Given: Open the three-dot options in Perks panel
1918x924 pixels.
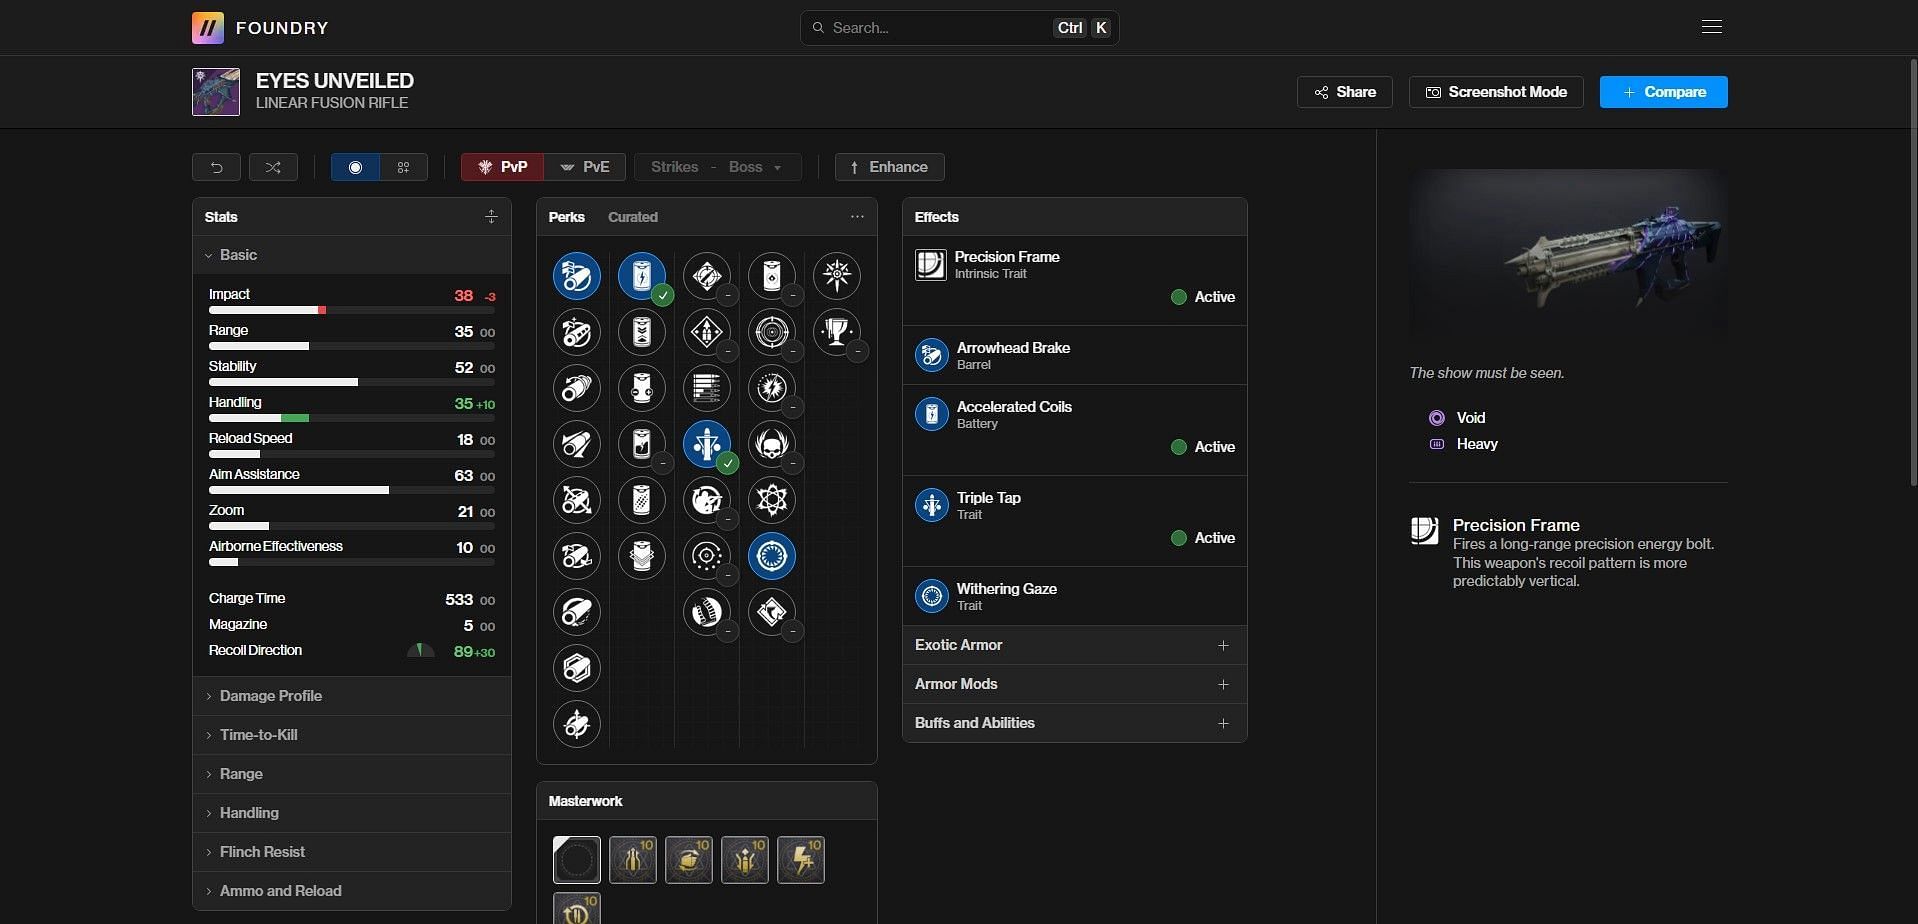Looking at the screenshot, I should point(857,216).
